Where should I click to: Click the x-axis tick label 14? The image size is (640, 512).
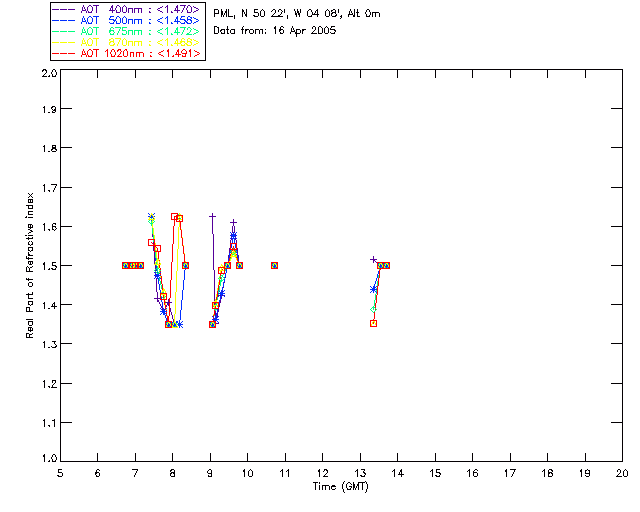(398, 473)
